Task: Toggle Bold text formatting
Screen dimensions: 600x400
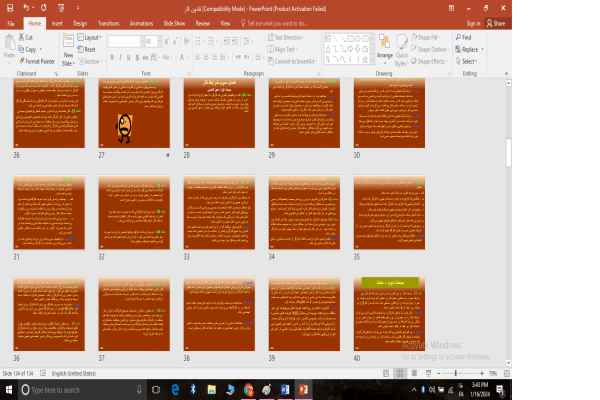Action: tap(112, 57)
